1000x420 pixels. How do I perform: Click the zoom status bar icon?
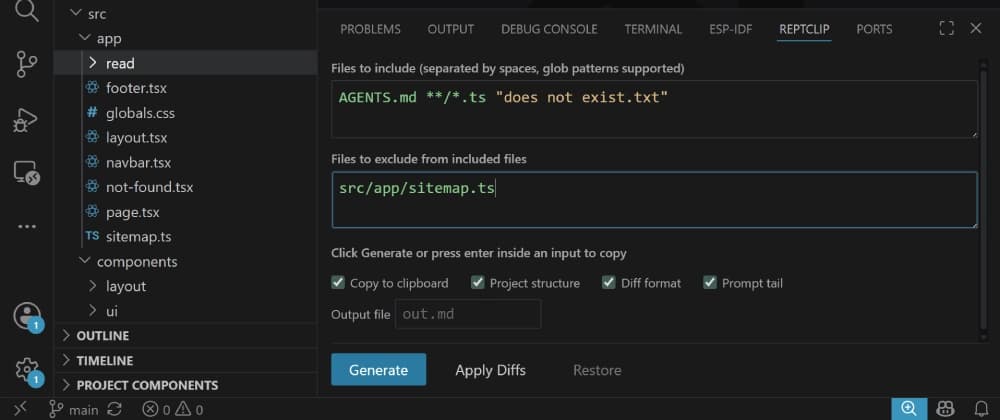coord(909,409)
